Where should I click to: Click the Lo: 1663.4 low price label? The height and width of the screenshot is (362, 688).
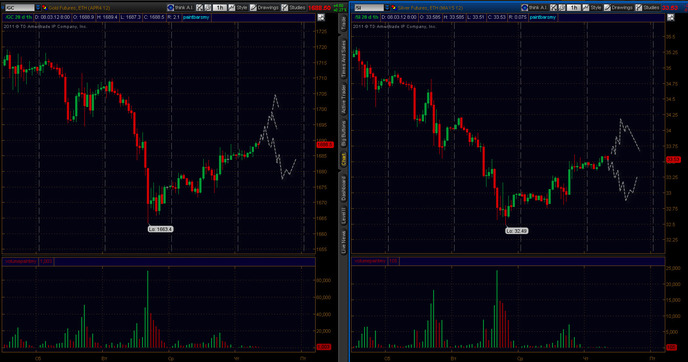(x=160, y=229)
